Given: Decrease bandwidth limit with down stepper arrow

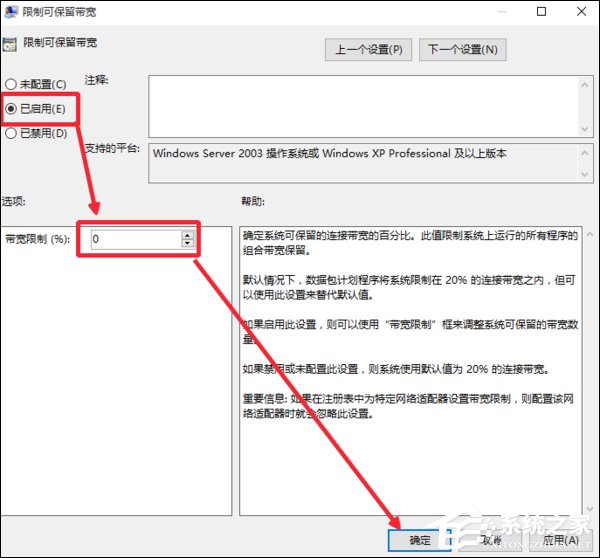Looking at the screenshot, I should click(188, 243).
